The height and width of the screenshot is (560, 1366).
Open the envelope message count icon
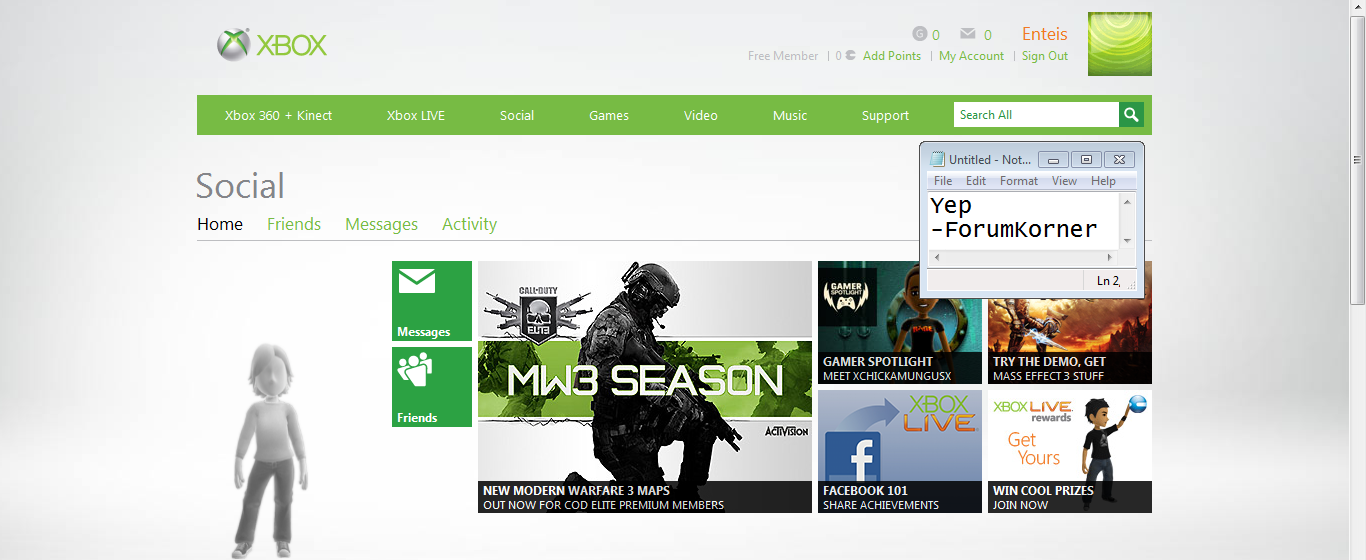coord(967,34)
